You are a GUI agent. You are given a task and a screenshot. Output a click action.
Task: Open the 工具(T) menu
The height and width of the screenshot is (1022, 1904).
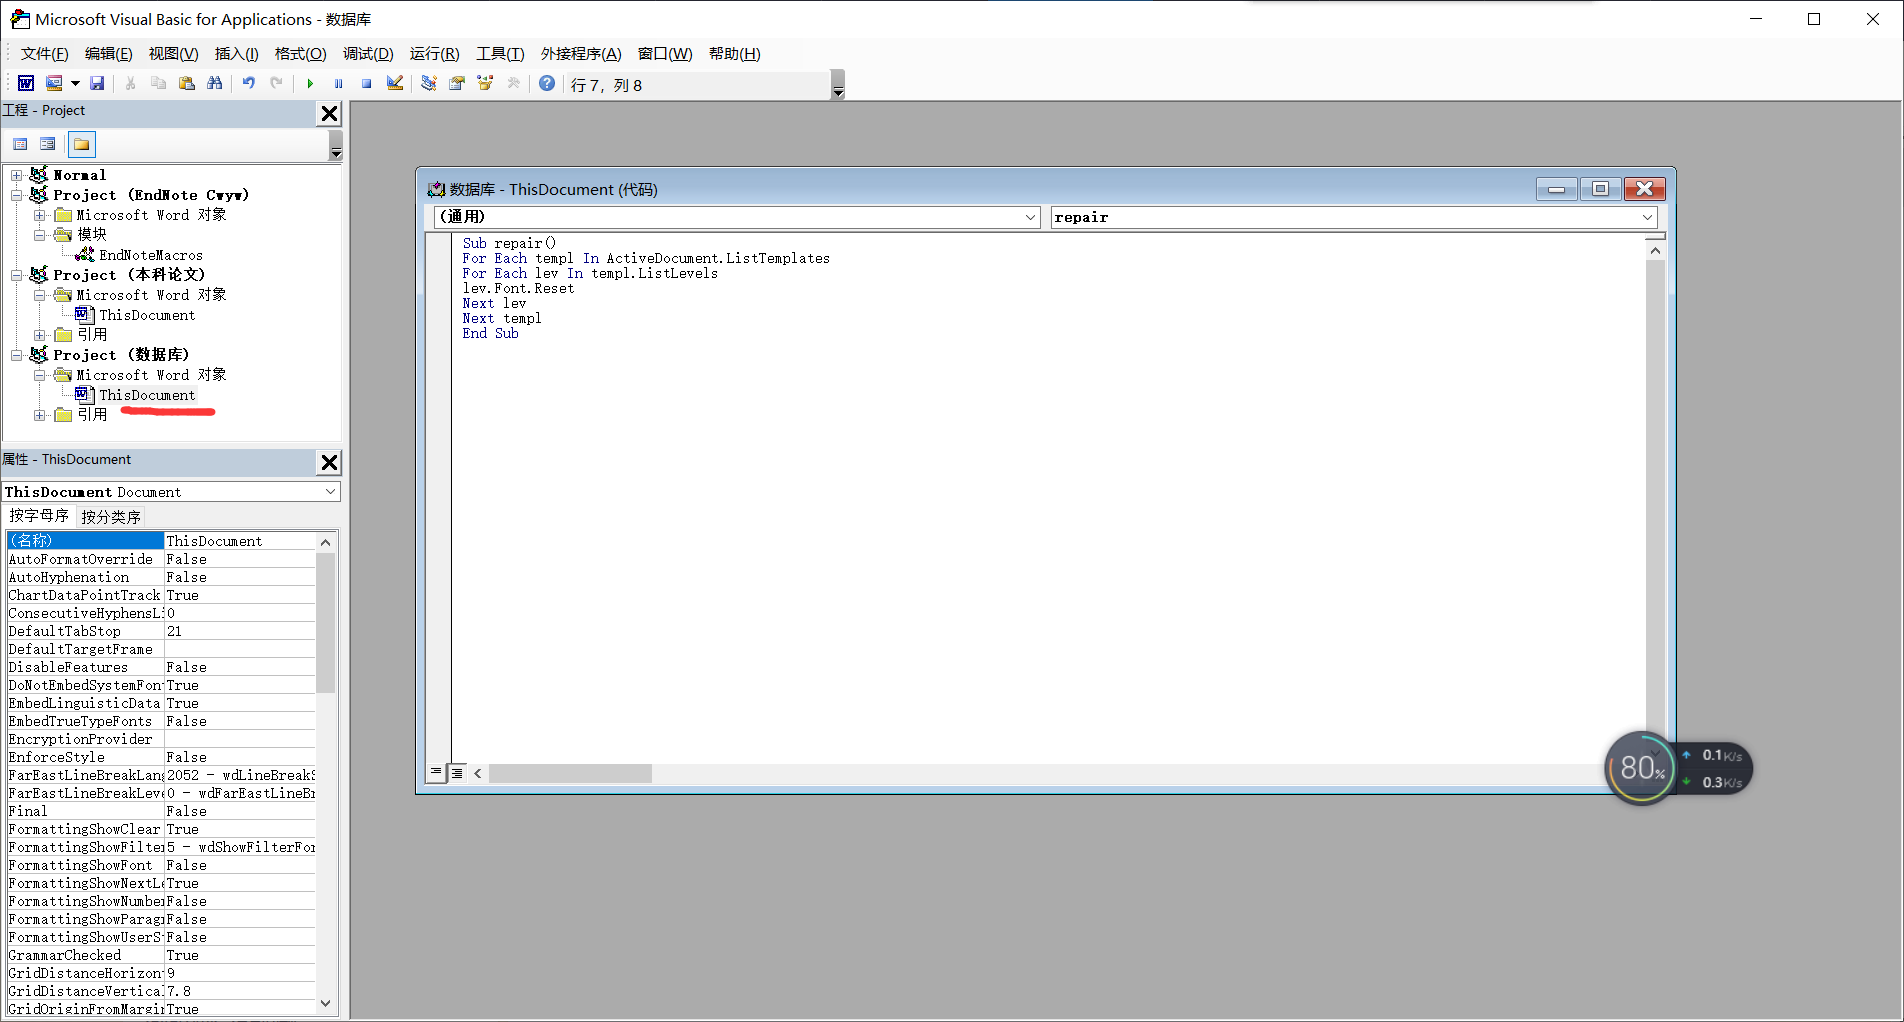pos(500,54)
